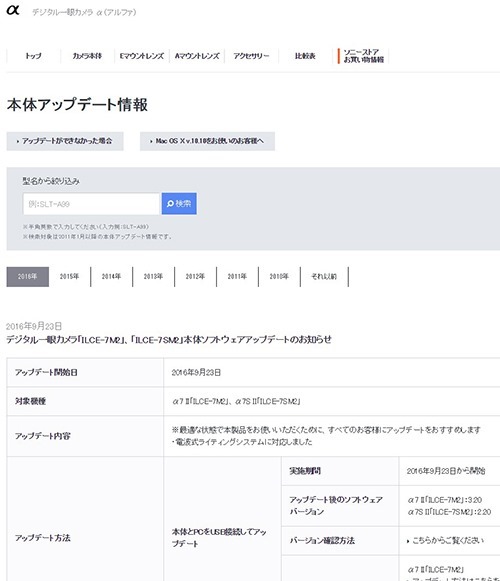The height and width of the screenshot is (581, 500).
Task: Open the Eマウントレンズ navigation item
Action: click(x=142, y=56)
